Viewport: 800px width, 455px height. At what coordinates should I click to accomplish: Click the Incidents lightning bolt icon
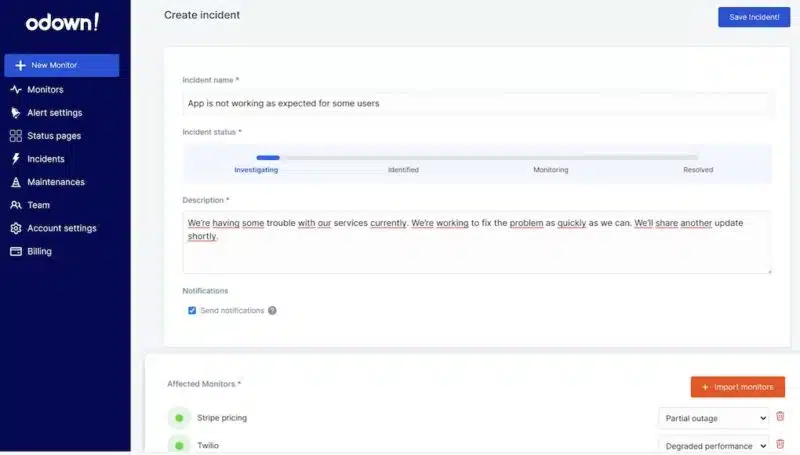16,159
